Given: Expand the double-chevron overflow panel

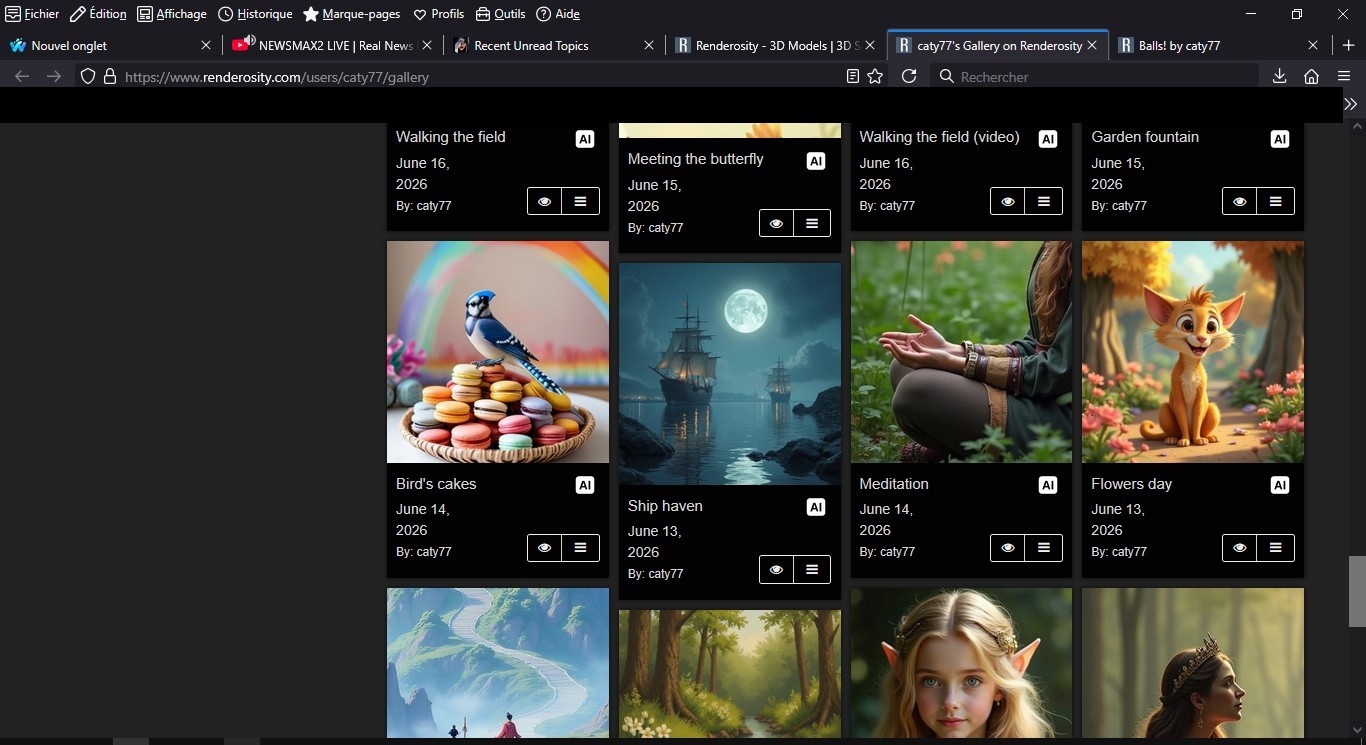Looking at the screenshot, I should (x=1350, y=104).
